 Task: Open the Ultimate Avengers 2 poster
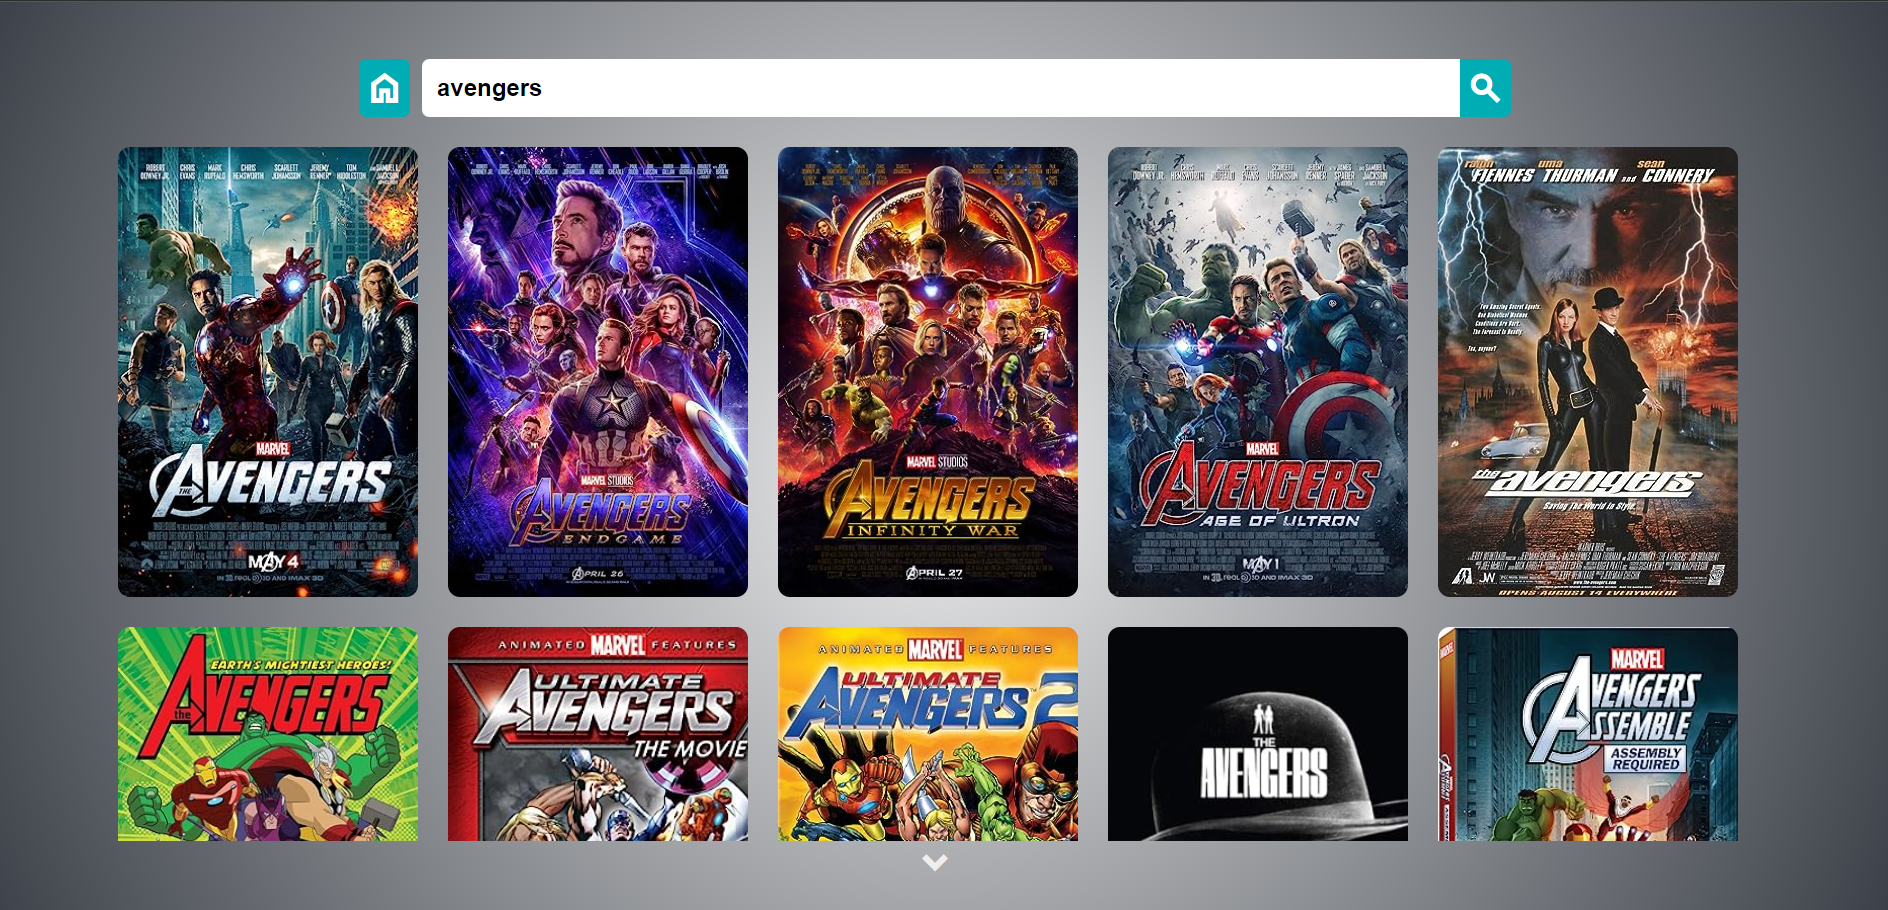928,734
